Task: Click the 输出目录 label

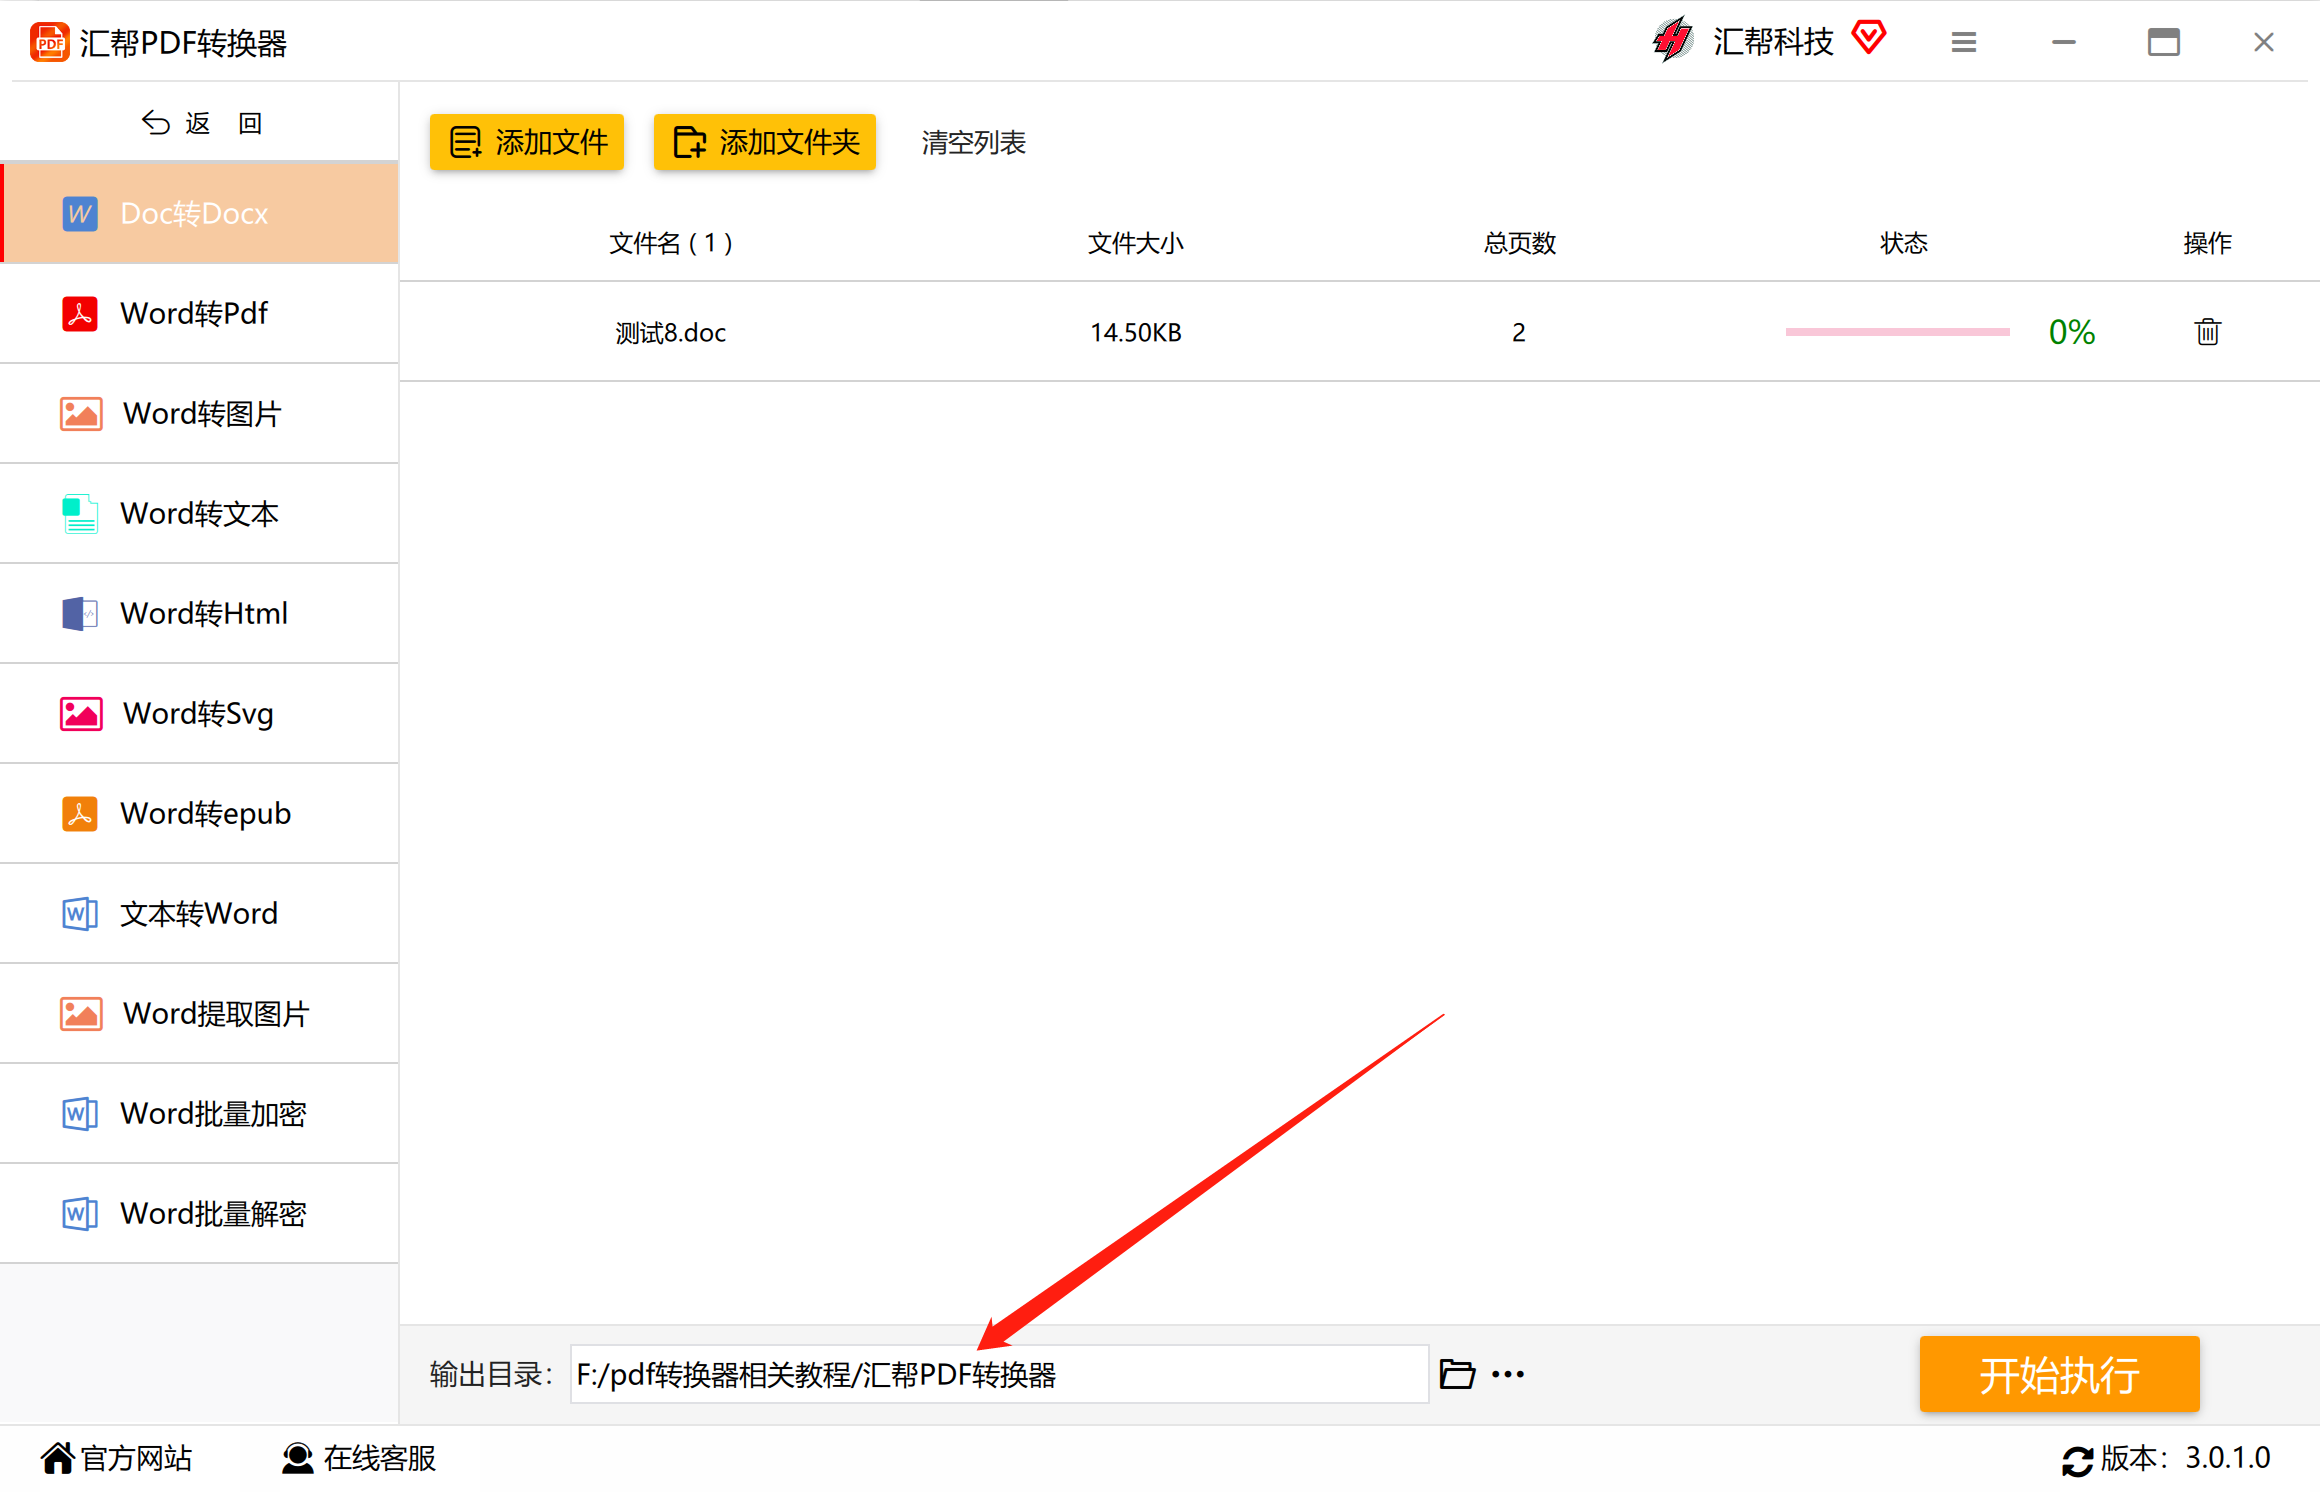Action: [x=491, y=1375]
